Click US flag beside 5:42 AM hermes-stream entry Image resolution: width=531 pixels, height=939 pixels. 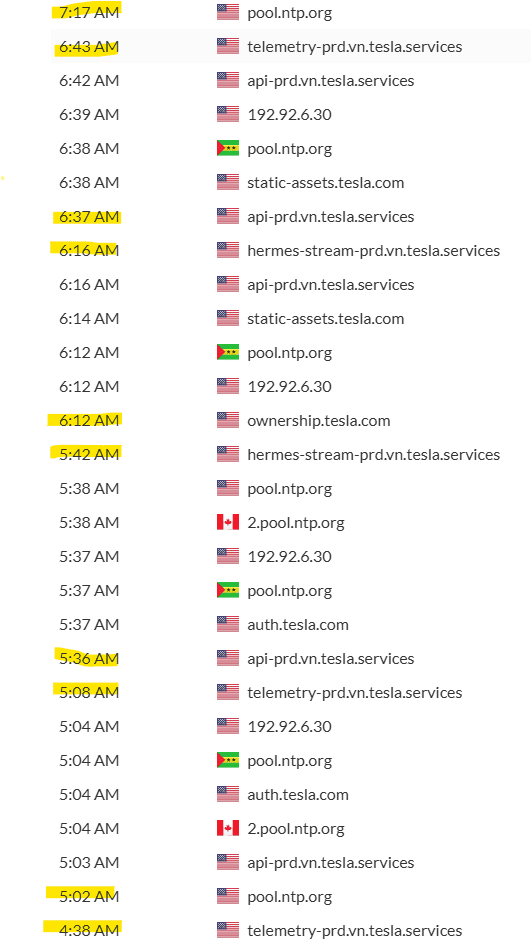227,455
